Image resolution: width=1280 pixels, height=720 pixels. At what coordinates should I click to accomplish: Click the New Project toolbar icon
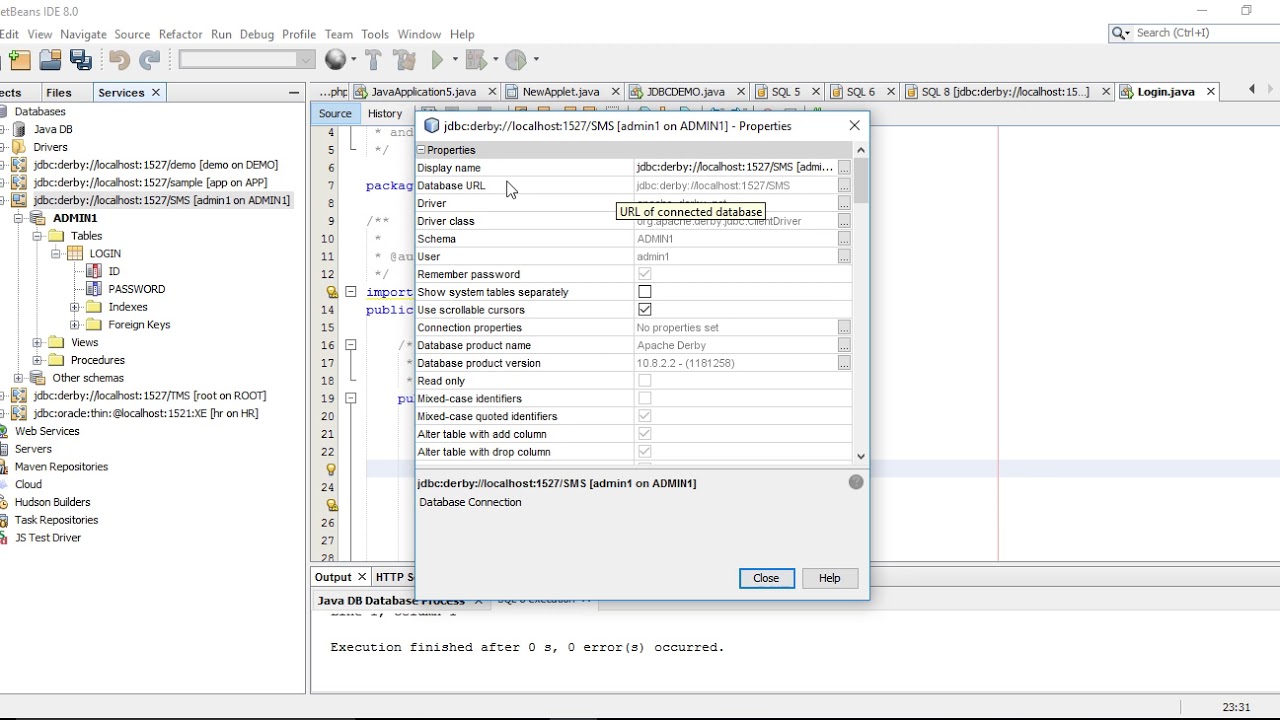click(x=19, y=60)
